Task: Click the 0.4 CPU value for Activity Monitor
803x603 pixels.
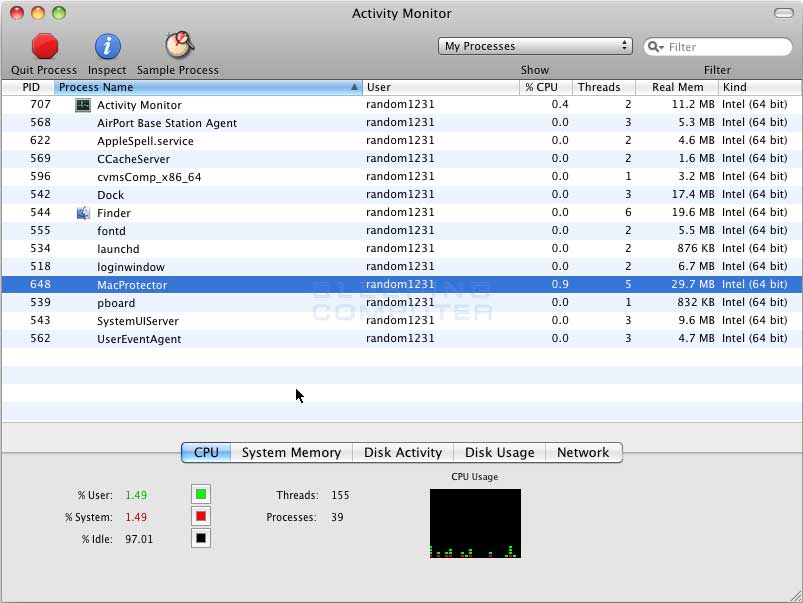Action: tap(560, 105)
